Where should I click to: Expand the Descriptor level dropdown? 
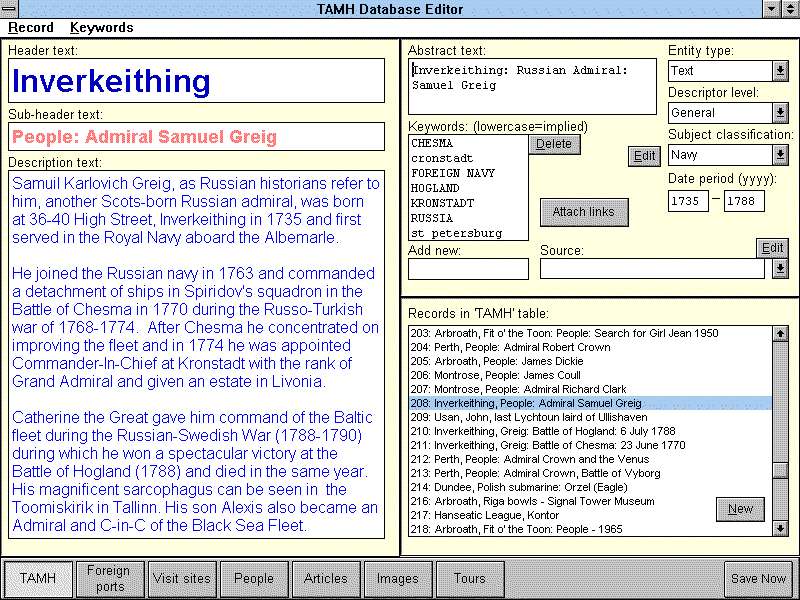pos(780,113)
